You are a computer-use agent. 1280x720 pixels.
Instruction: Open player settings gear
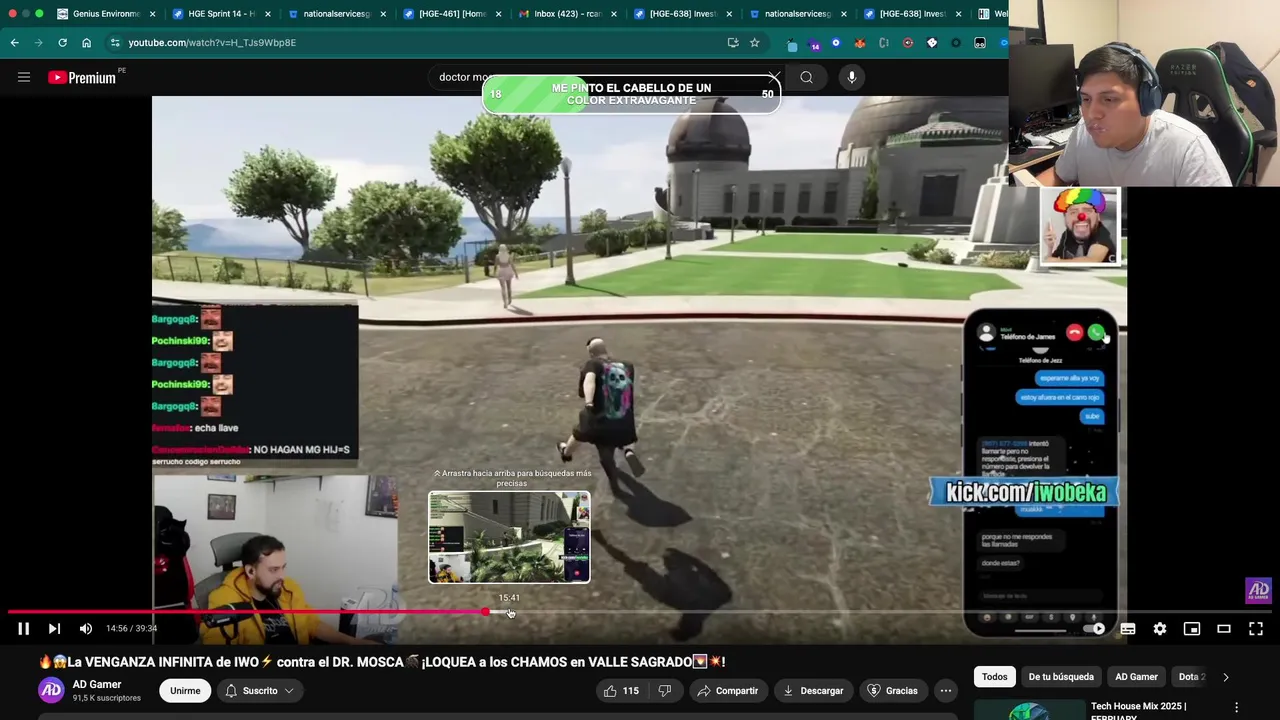[x=1160, y=629]
